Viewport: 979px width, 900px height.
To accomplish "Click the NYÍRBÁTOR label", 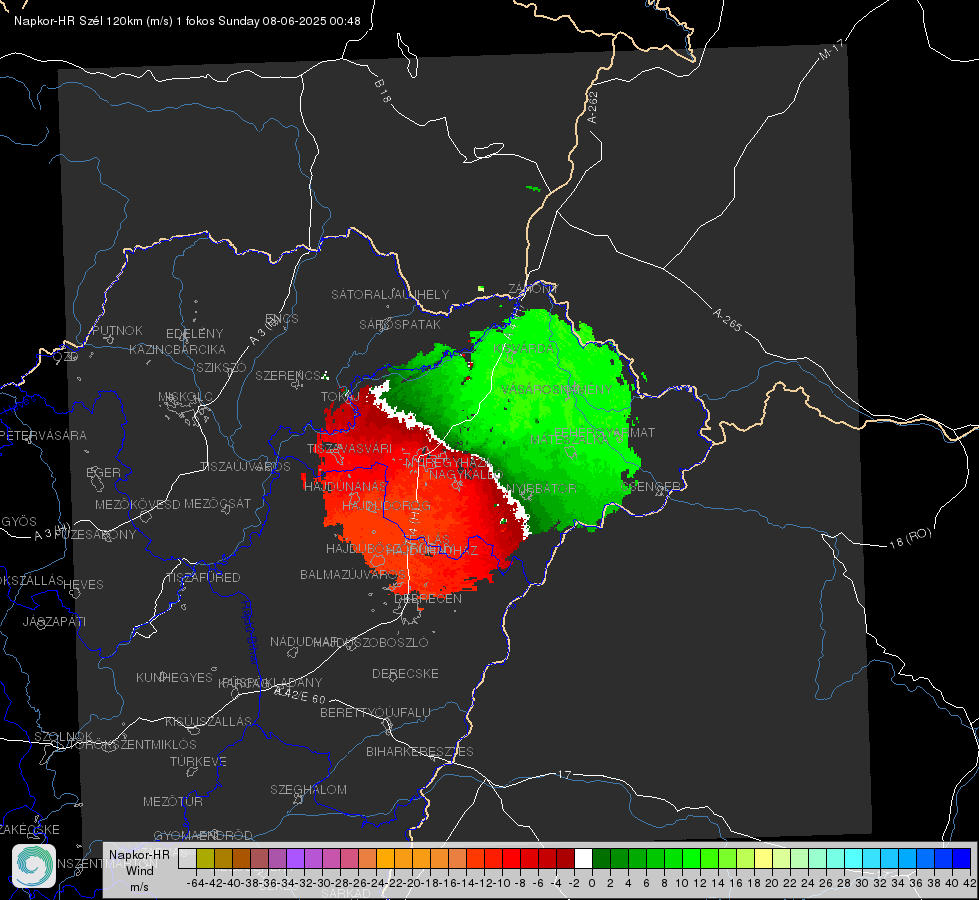I will point(541,488).
